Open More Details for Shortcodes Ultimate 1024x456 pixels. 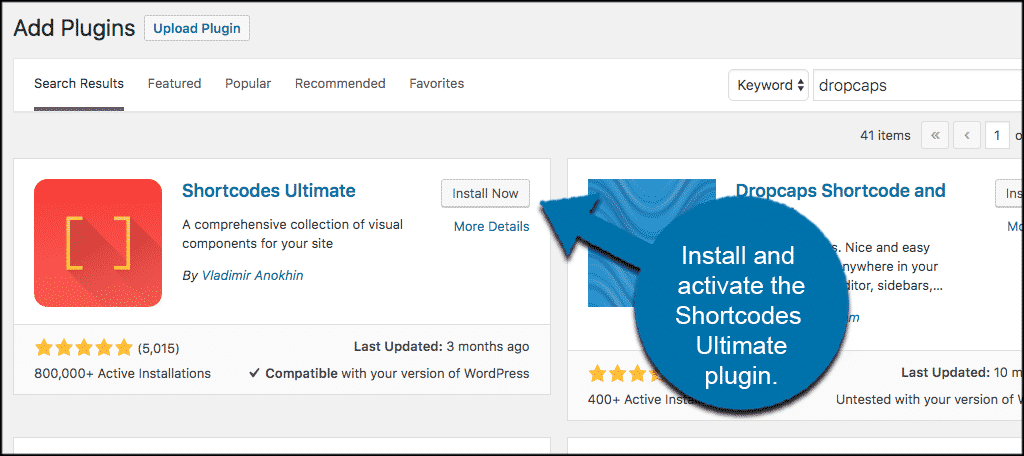click(x=492, y=227)
